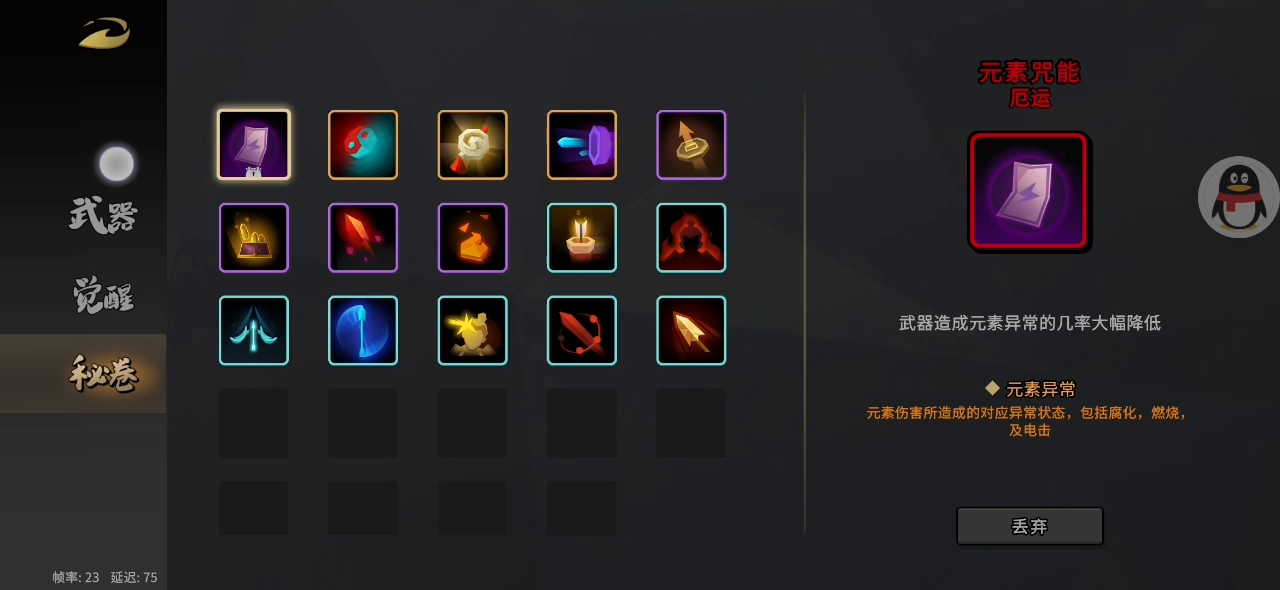This screenshot has width=1280, height=590.
Task: Select the red sword ring scroll
Action: 582,330
